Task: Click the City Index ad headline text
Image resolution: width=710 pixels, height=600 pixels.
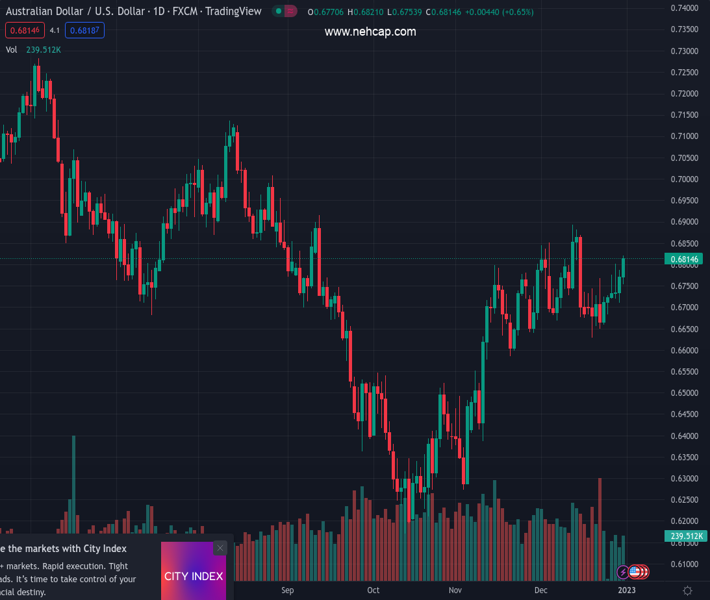Action: tap(64, 548)
